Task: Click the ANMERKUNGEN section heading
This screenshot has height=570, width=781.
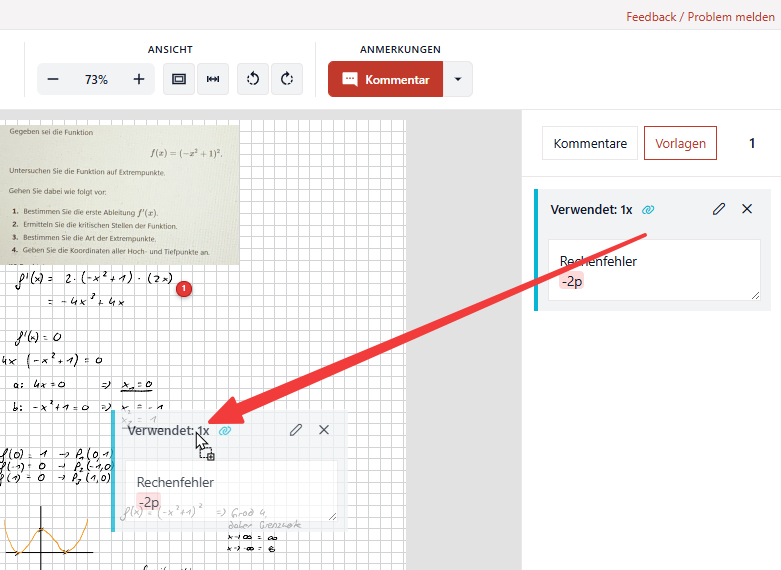Action: [400, 49]
